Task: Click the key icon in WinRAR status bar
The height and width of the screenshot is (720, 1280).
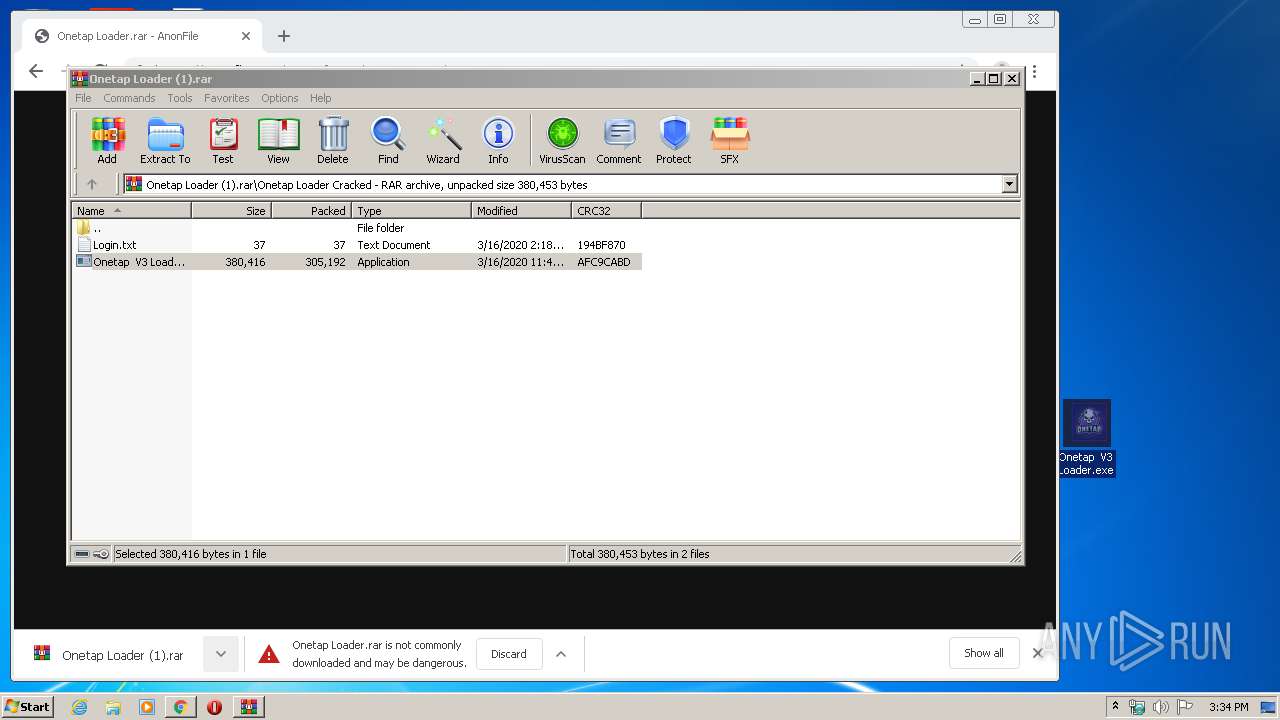Action: point(101,554)
